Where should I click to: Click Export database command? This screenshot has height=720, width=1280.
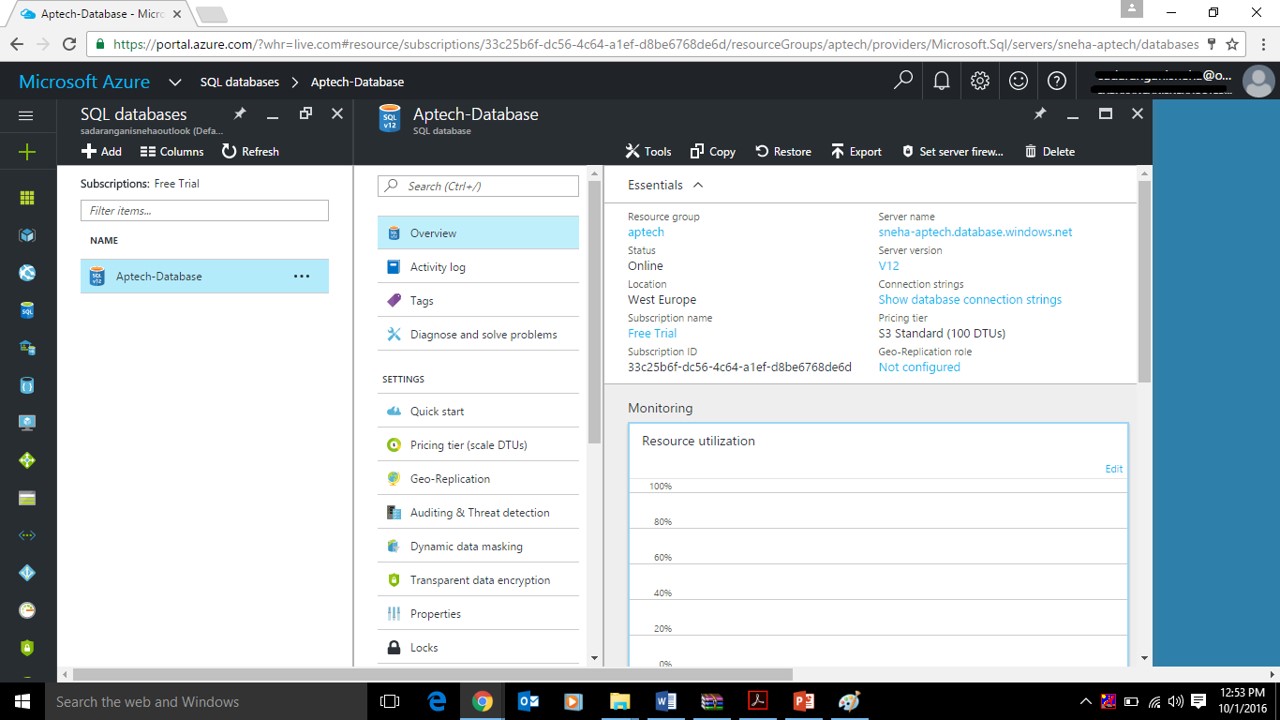click(856, 151)
